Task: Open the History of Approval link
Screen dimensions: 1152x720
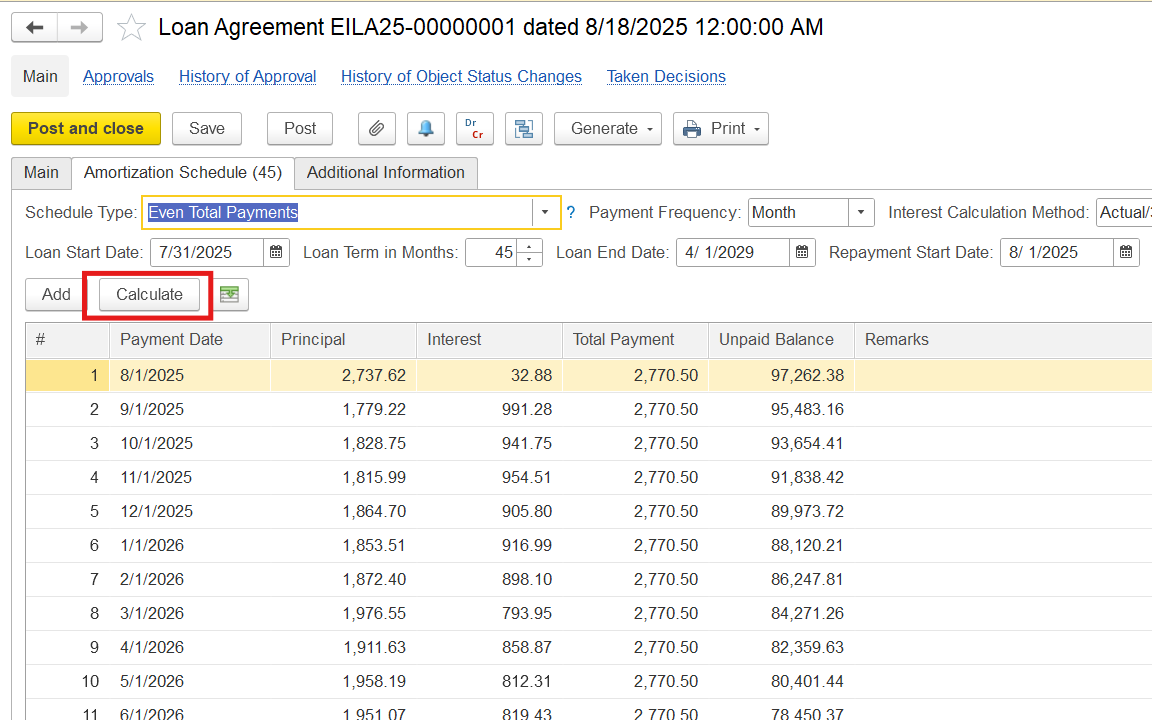Action: coord(247,77)
